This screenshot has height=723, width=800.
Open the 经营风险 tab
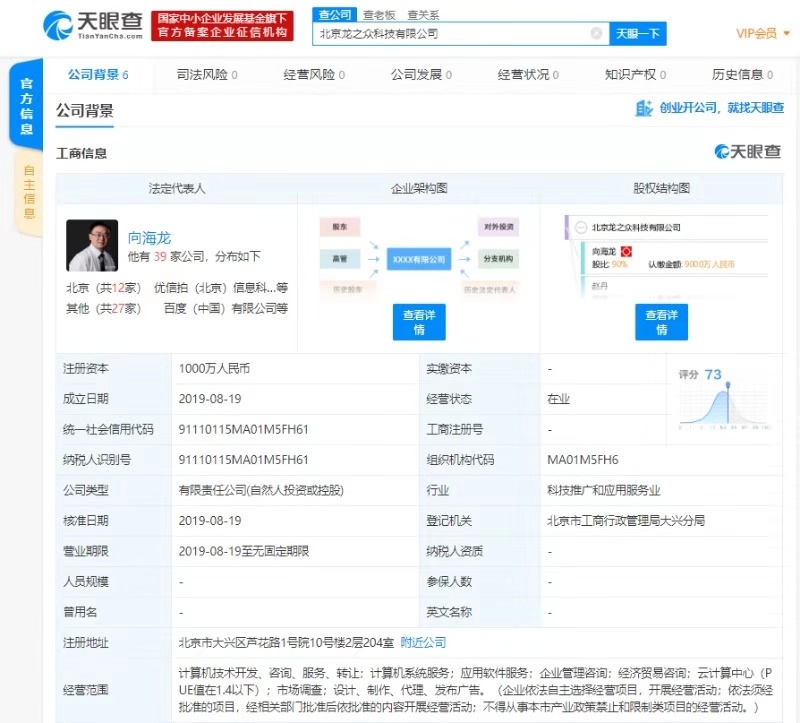314,75
